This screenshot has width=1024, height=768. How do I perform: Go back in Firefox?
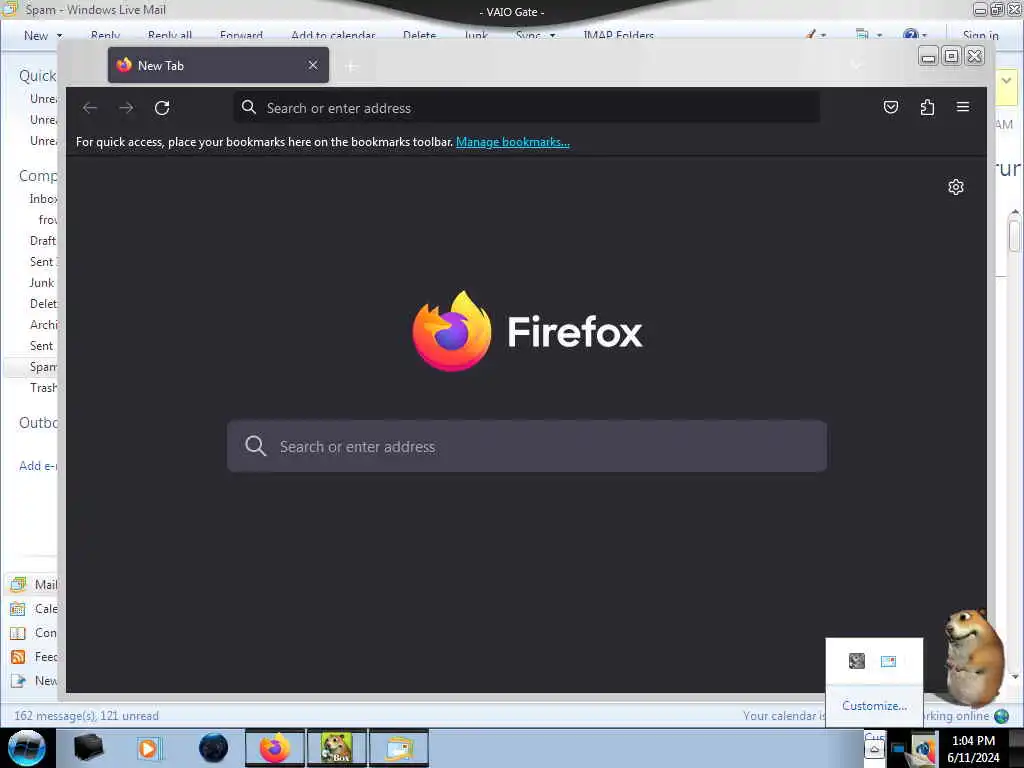[x=90, y=108]
